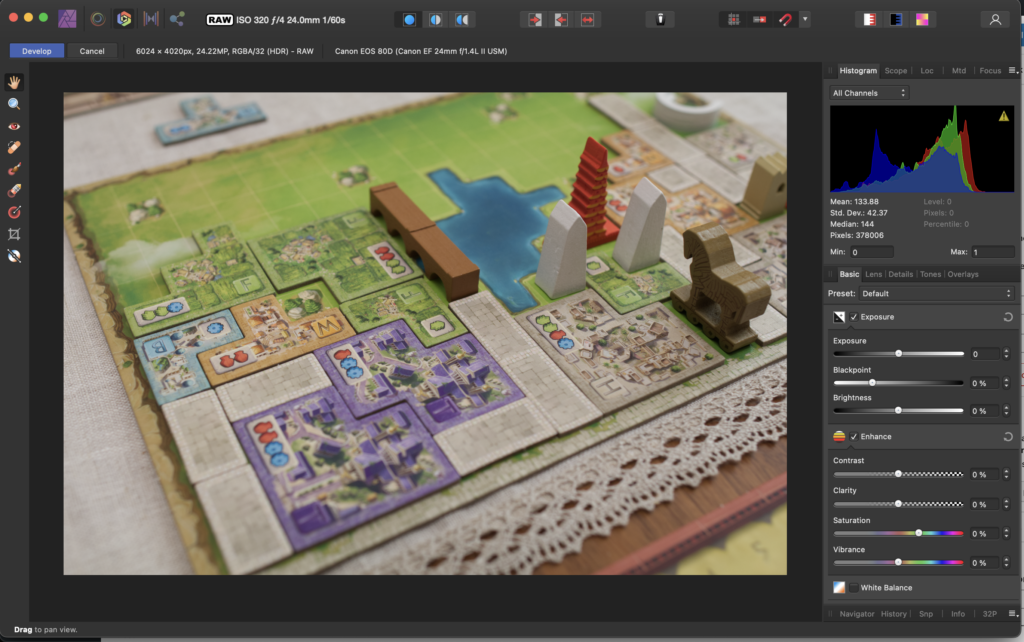Click the Saturation value stepper
This screenshot has width=1024, height=642.
1006,534
